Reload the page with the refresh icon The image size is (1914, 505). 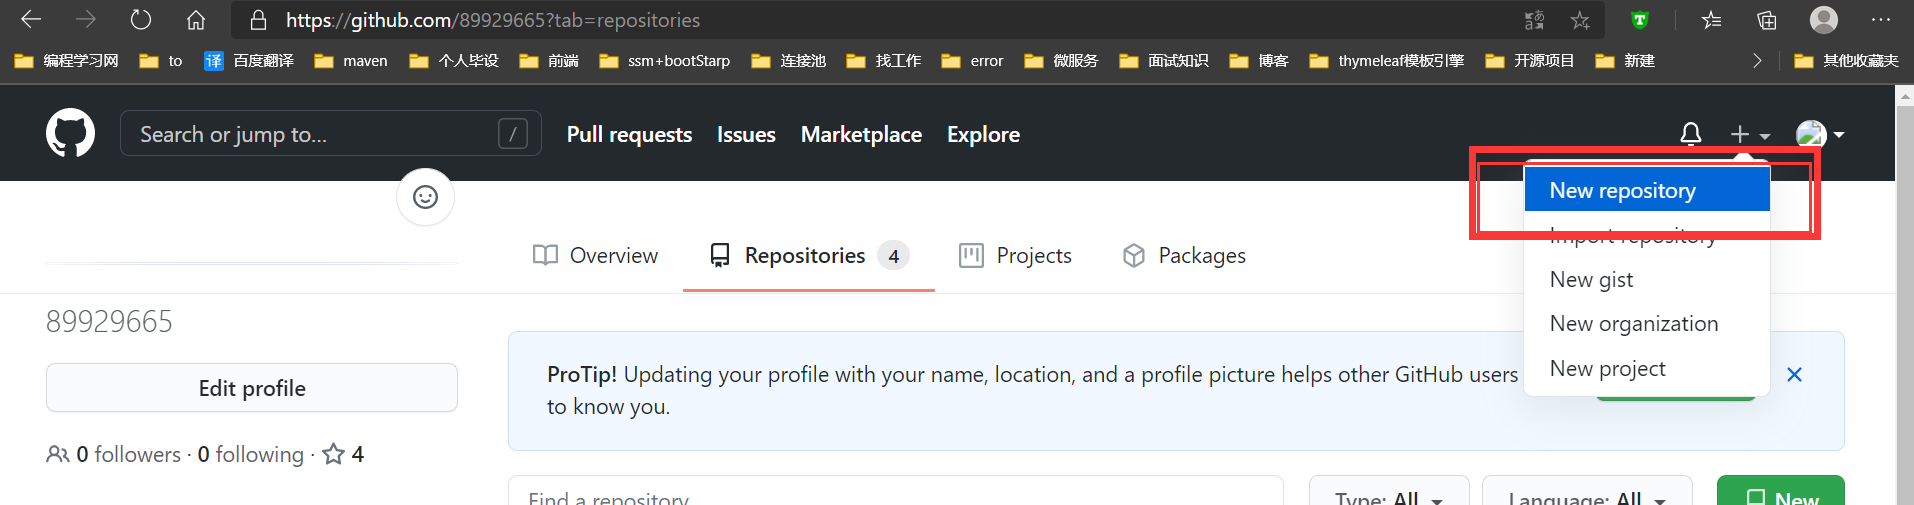tap(141, 20)
